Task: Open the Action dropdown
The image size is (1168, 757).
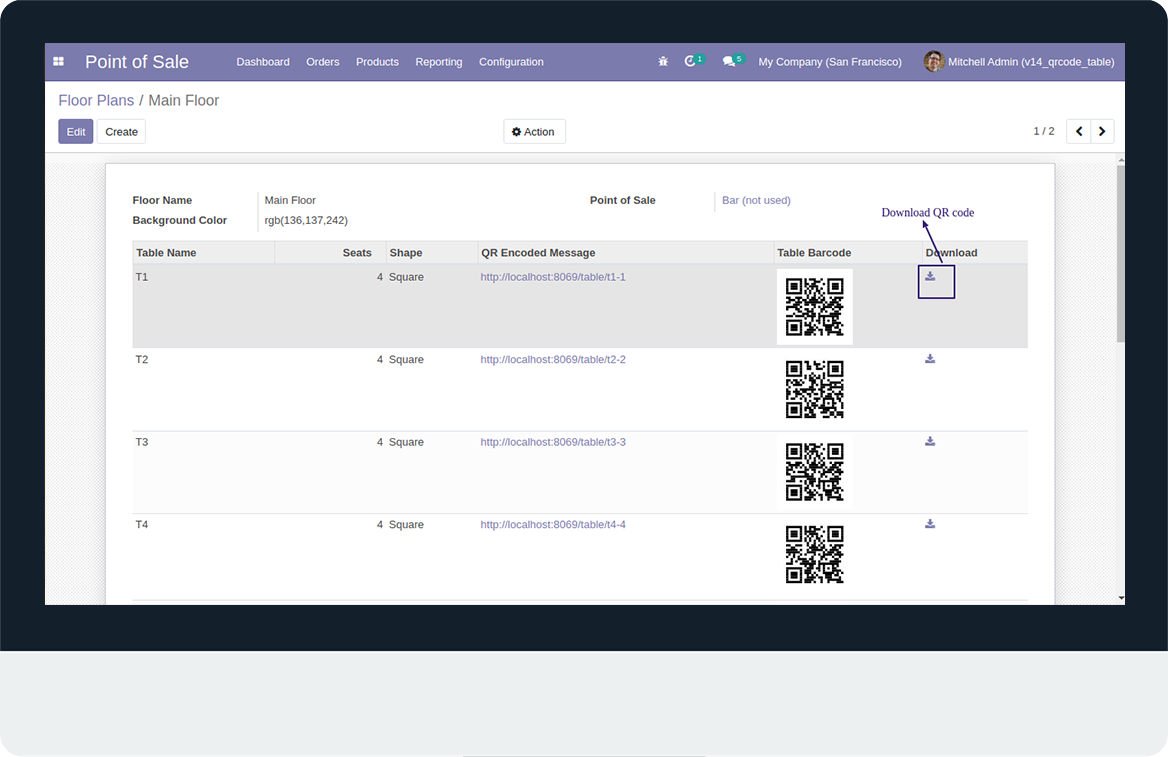Action: (534, 131)
